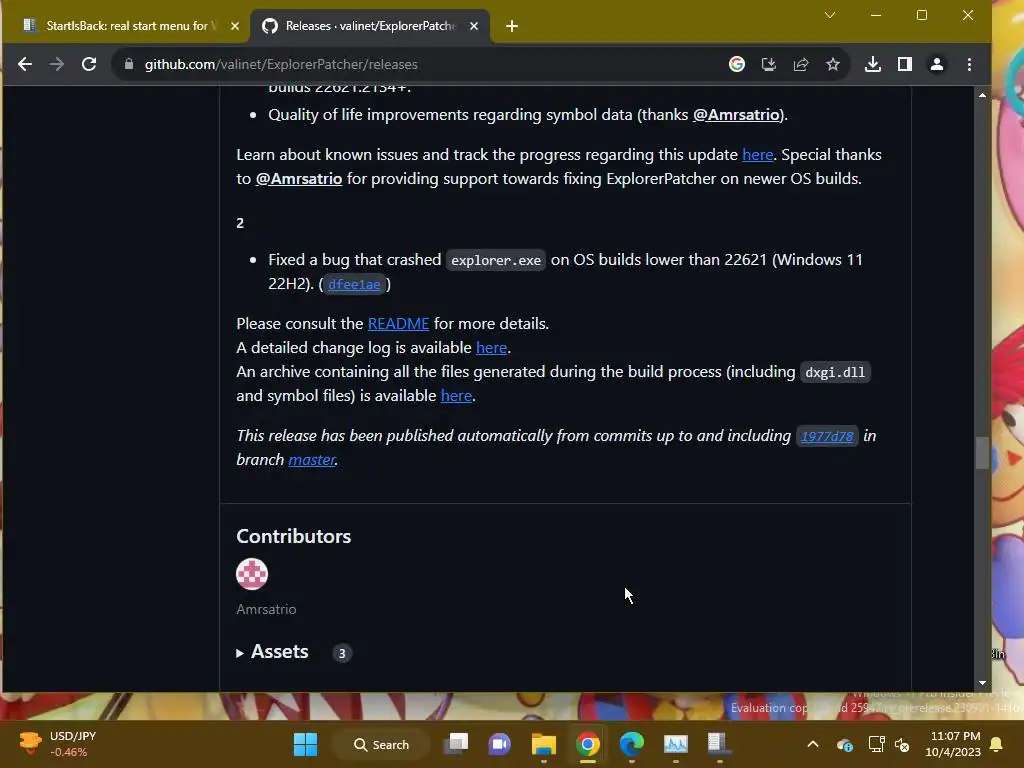Open the Amrsatrio contributor avatar
The width and height of the screenshot is (1024, 768).
point(252,574)
